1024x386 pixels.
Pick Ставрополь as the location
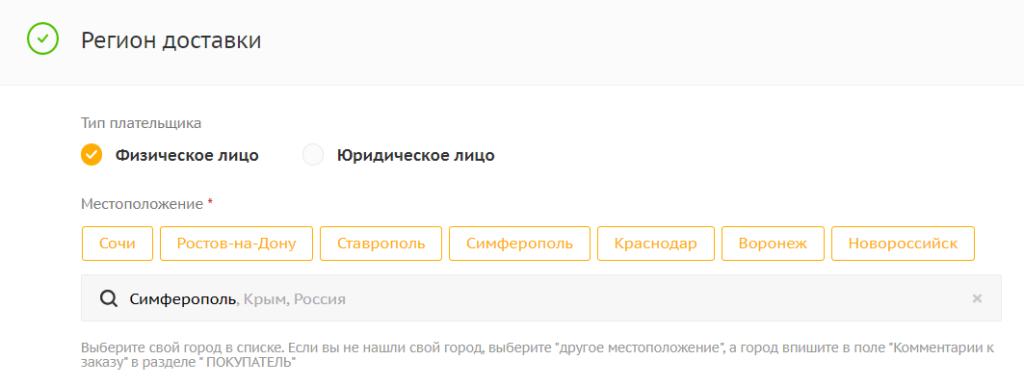click(381, 244)
